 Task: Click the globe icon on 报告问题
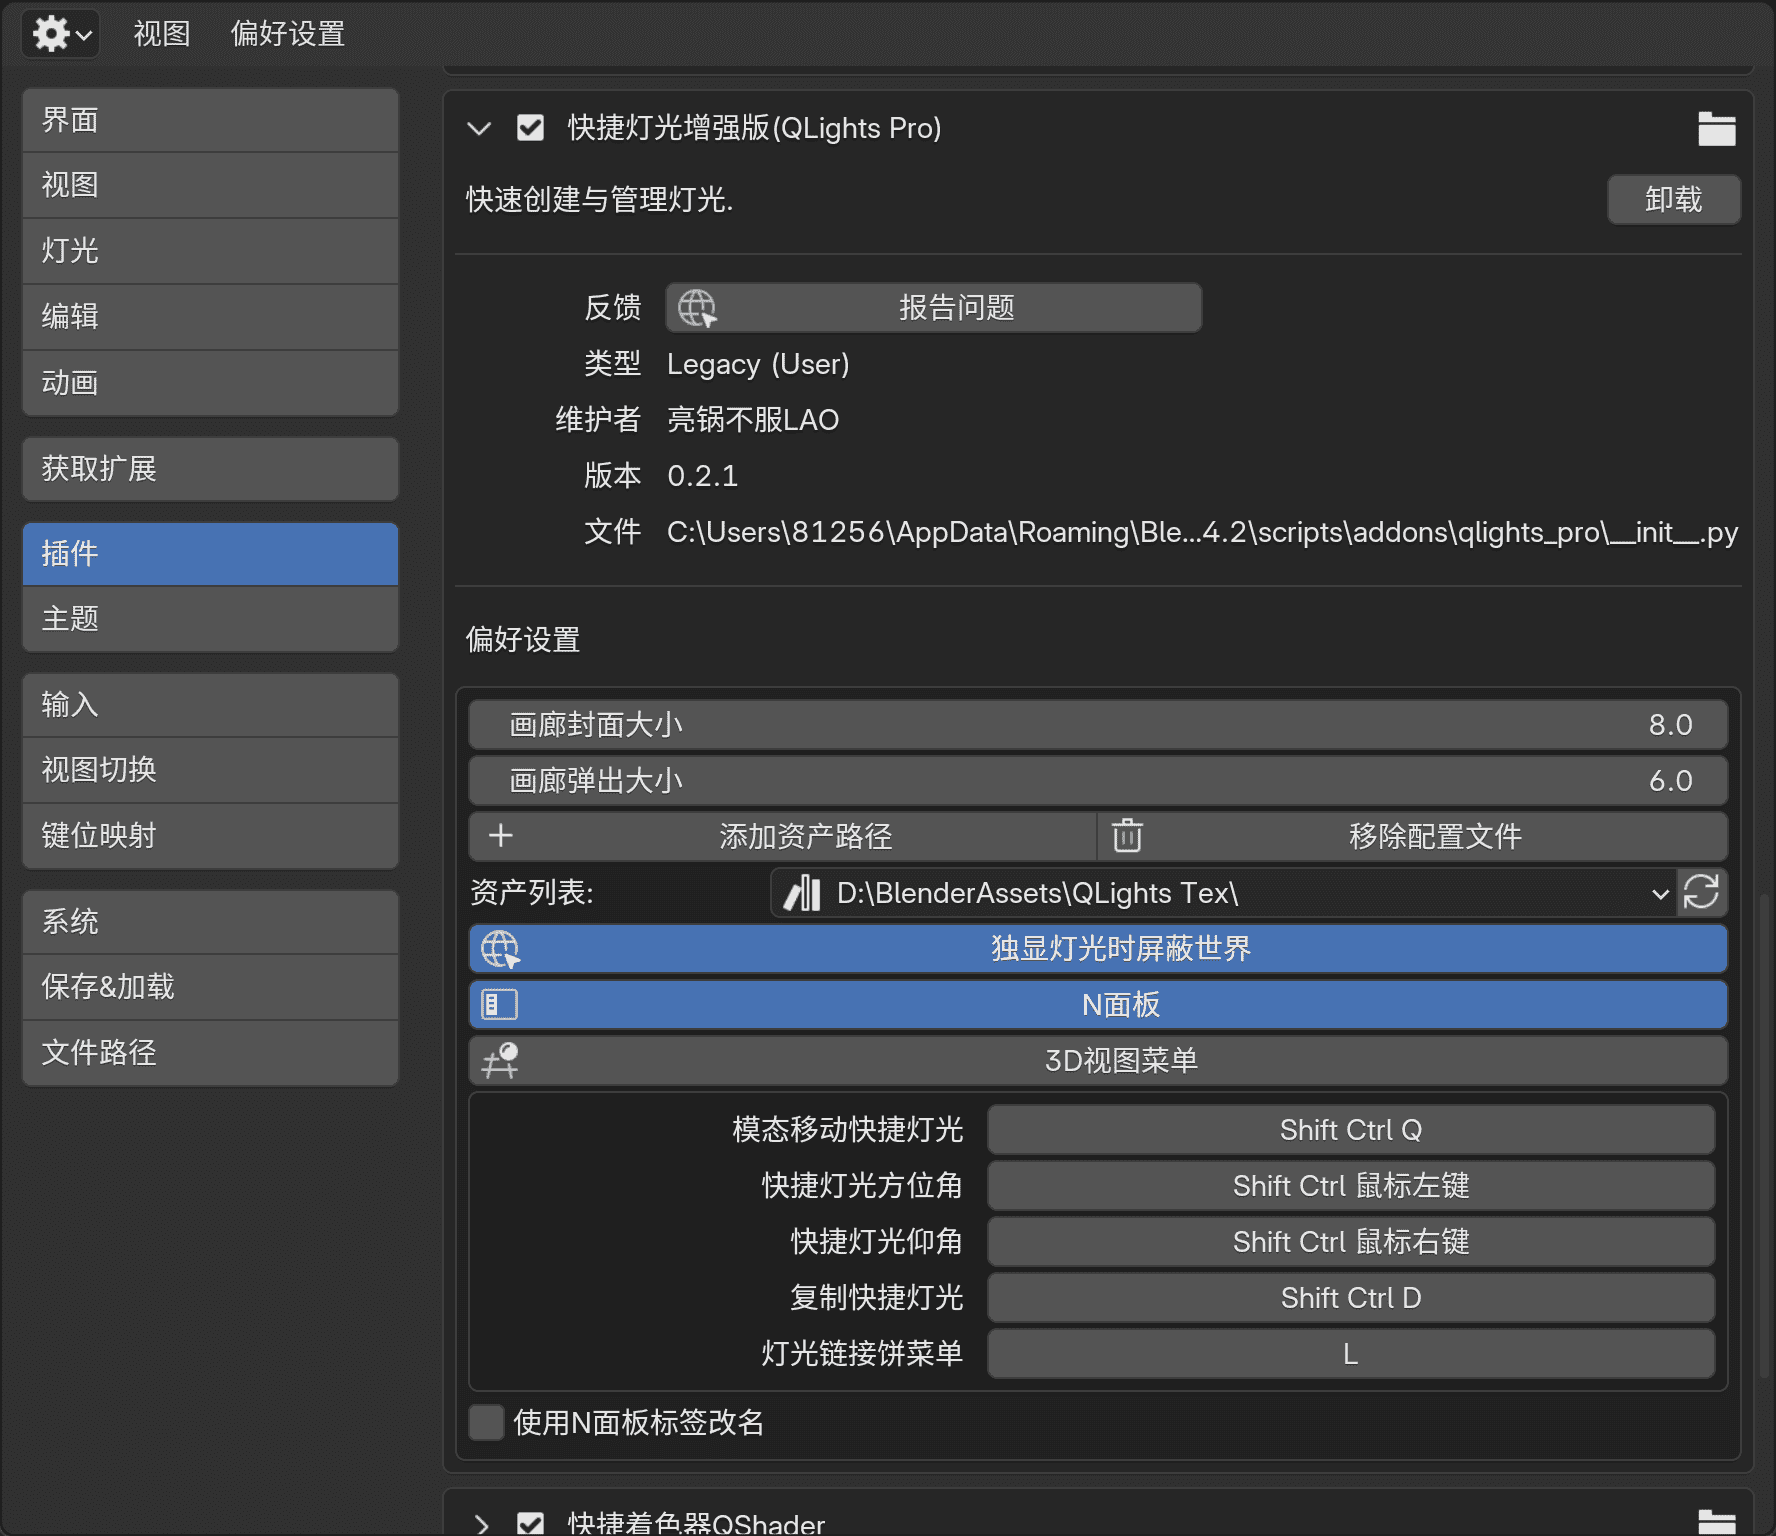[697, 308]
